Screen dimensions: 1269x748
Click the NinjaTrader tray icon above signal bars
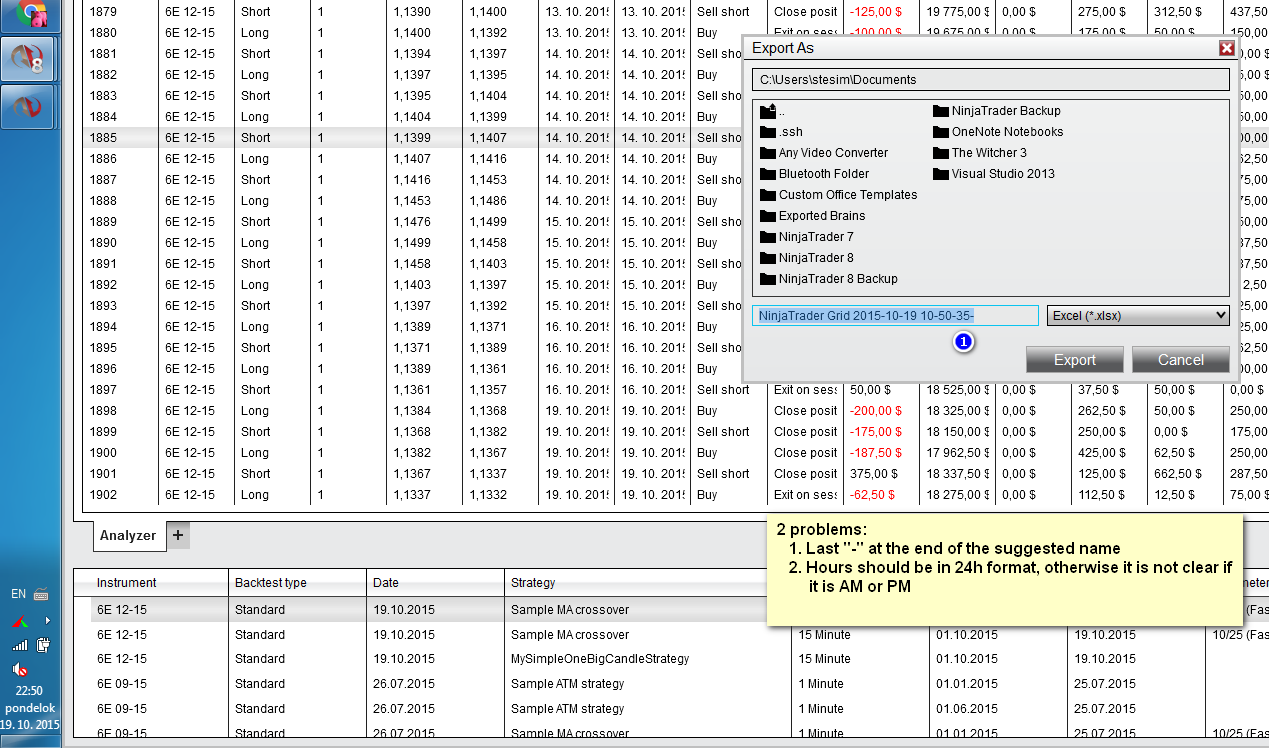point(19,621)
